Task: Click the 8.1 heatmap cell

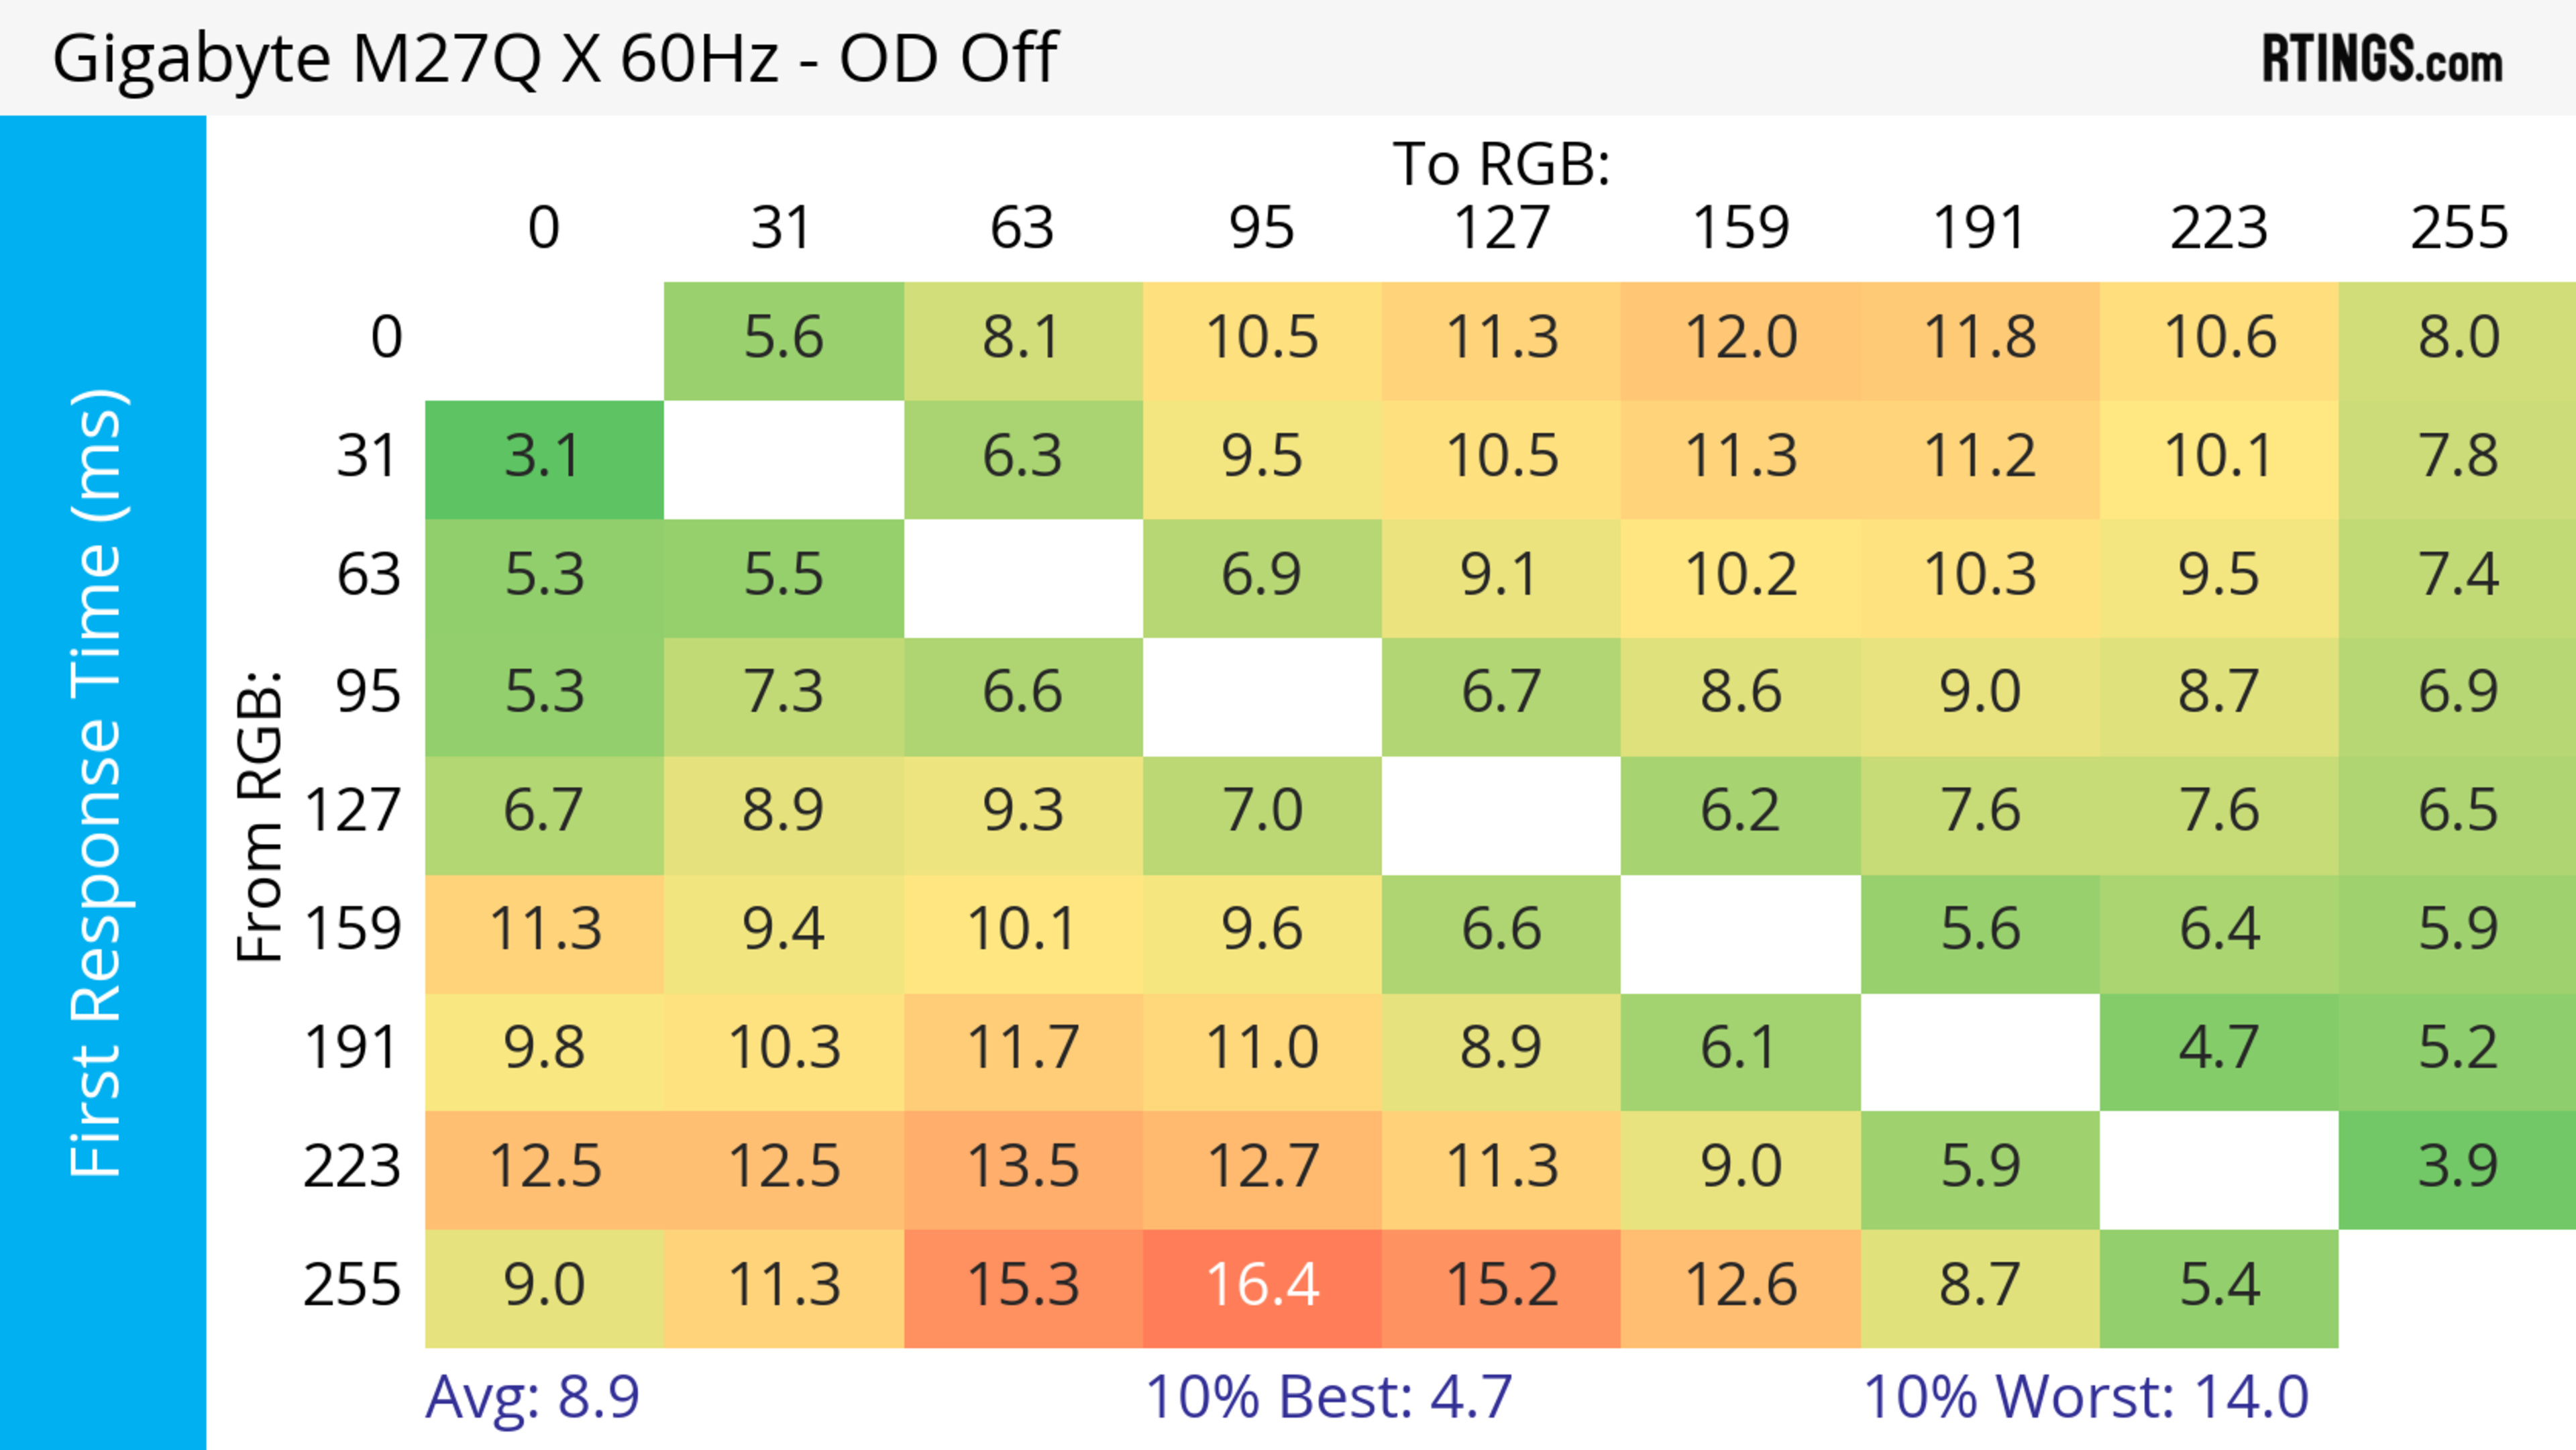Action: pos(1023,338)
